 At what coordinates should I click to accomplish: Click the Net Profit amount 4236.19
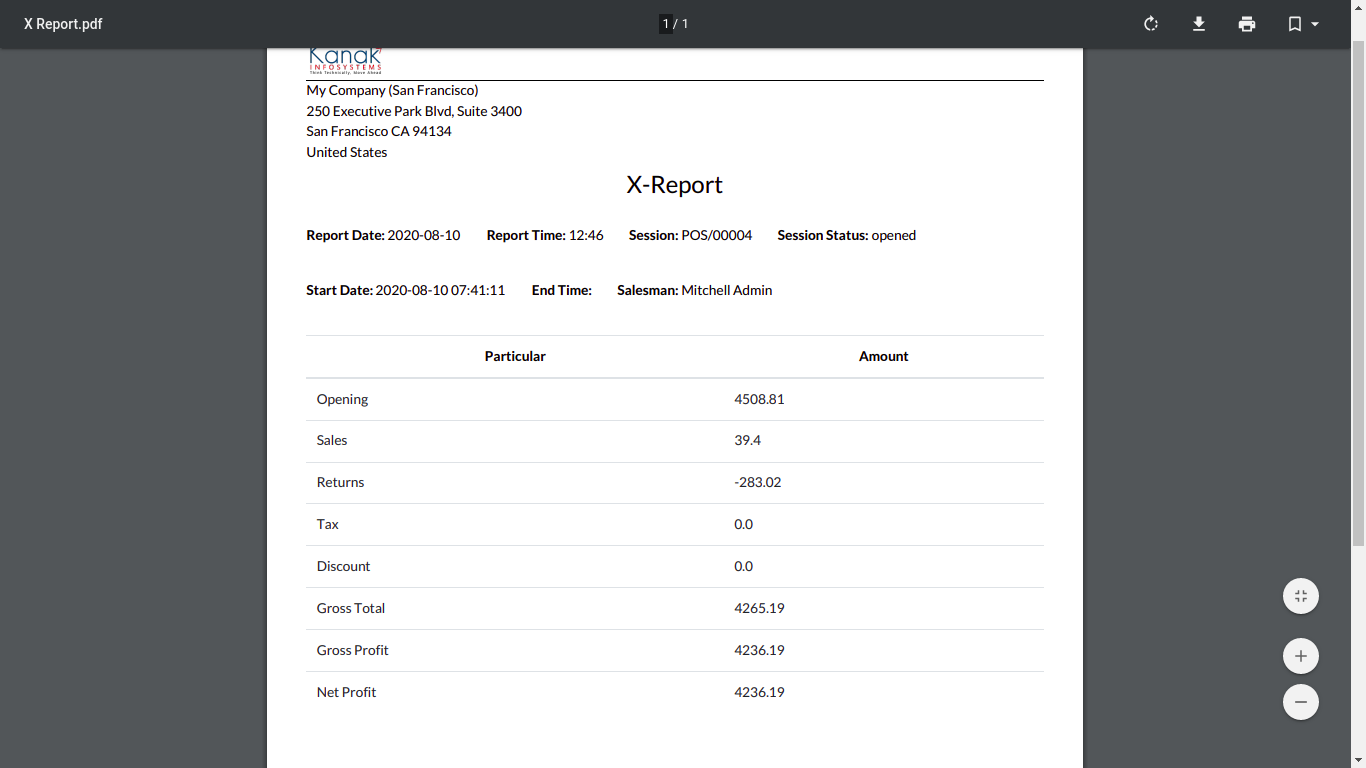click(759, 692)
